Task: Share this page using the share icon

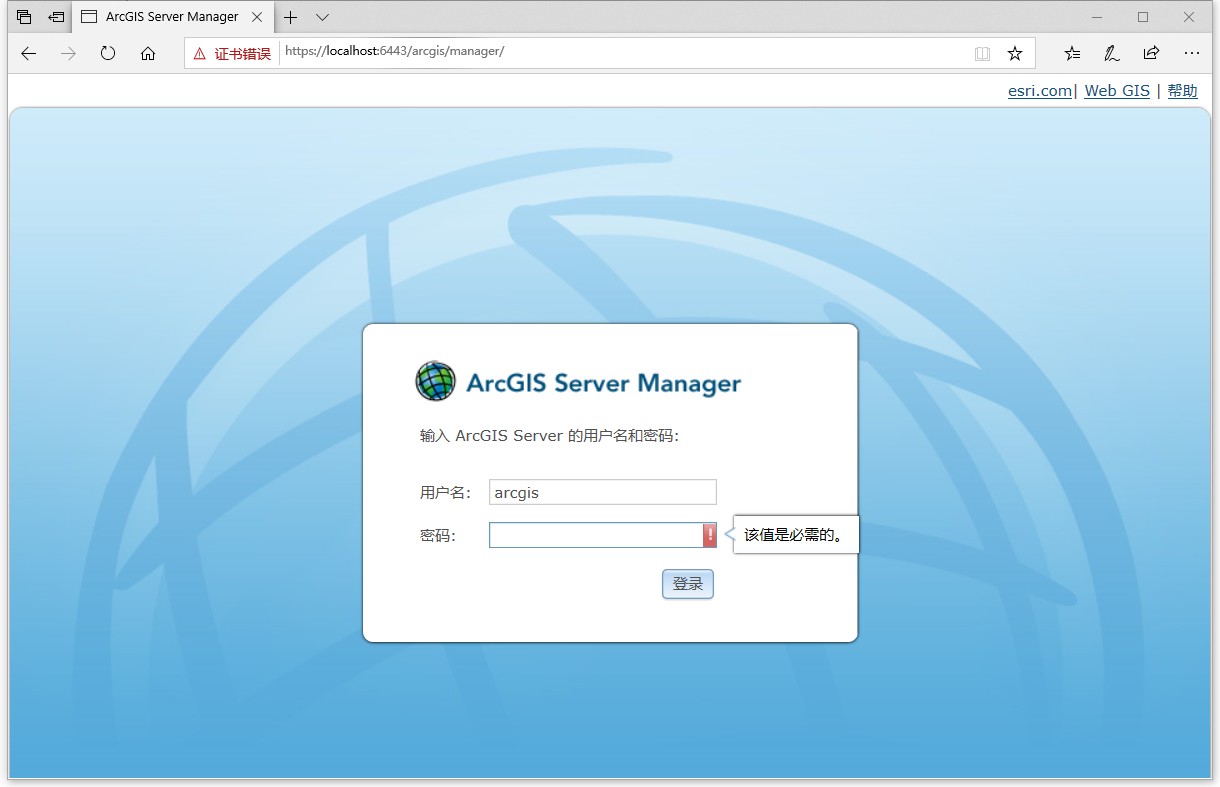Action: [1151, 53]
